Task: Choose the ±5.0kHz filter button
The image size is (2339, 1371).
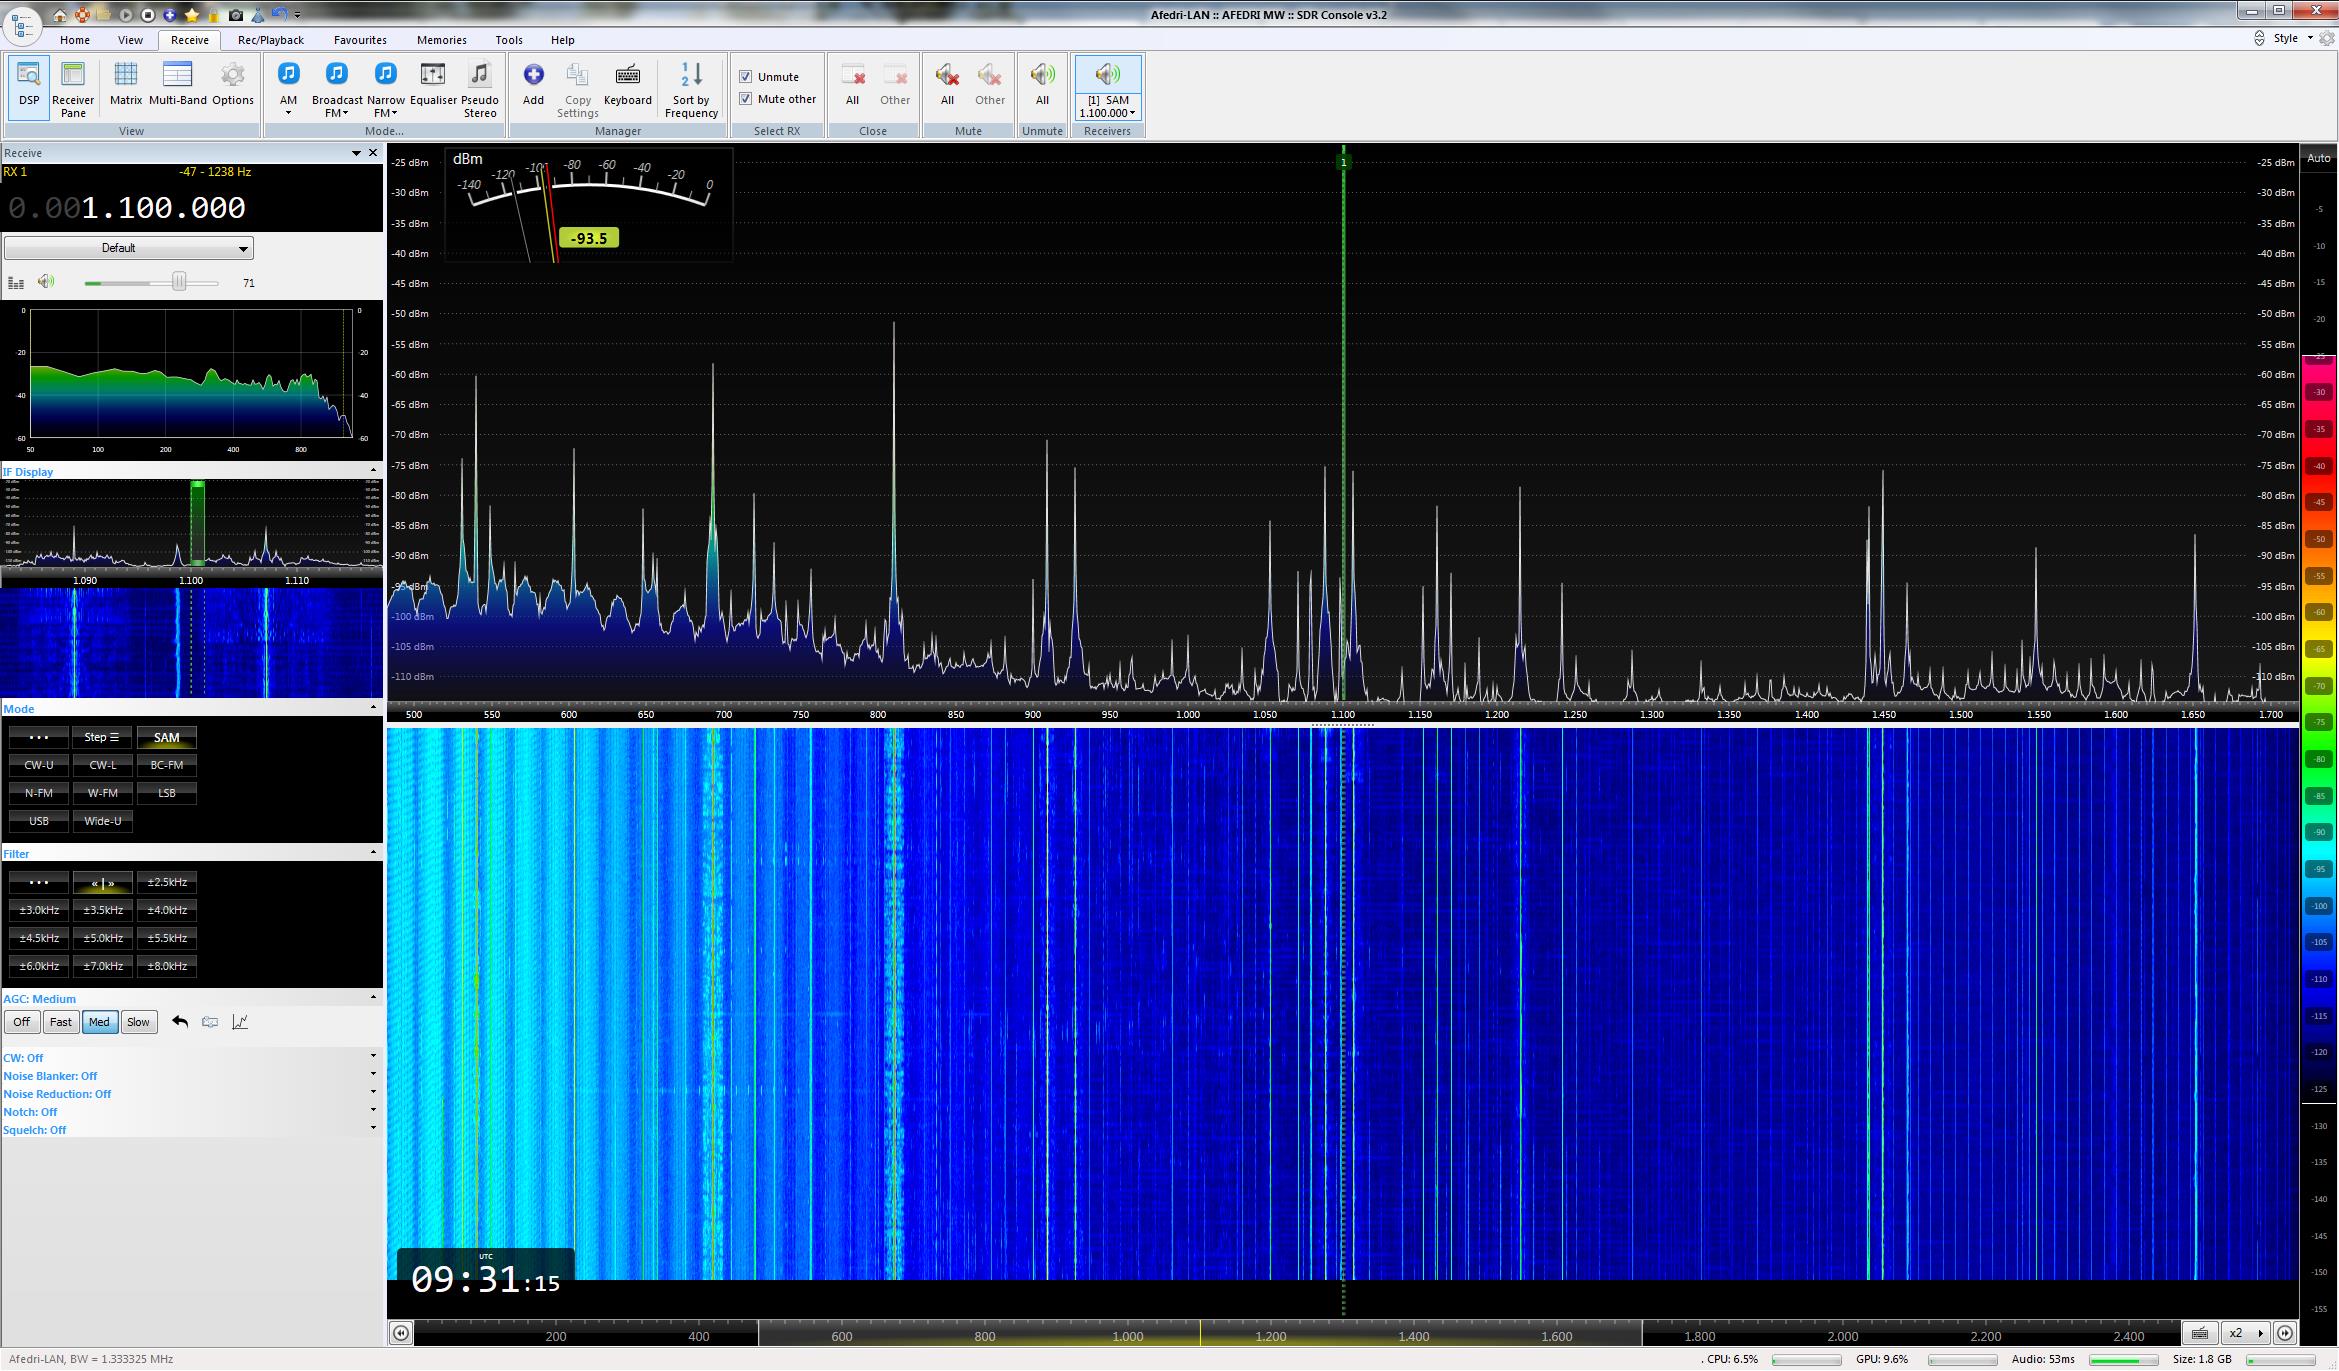Action: point(103,938)
